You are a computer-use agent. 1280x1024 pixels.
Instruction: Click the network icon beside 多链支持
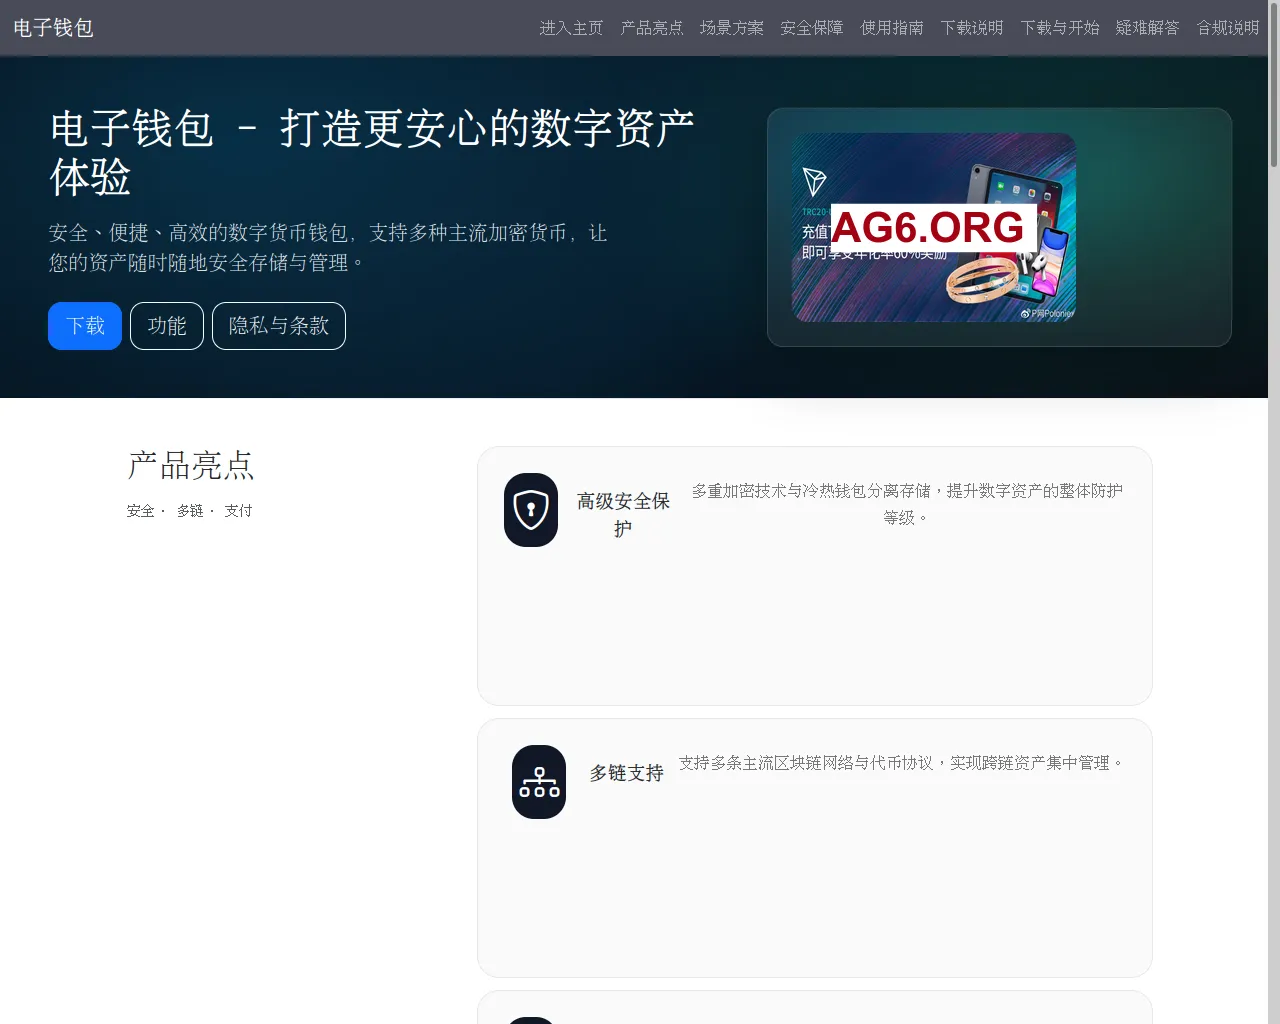pyautogui.click(x=539, y=782)
